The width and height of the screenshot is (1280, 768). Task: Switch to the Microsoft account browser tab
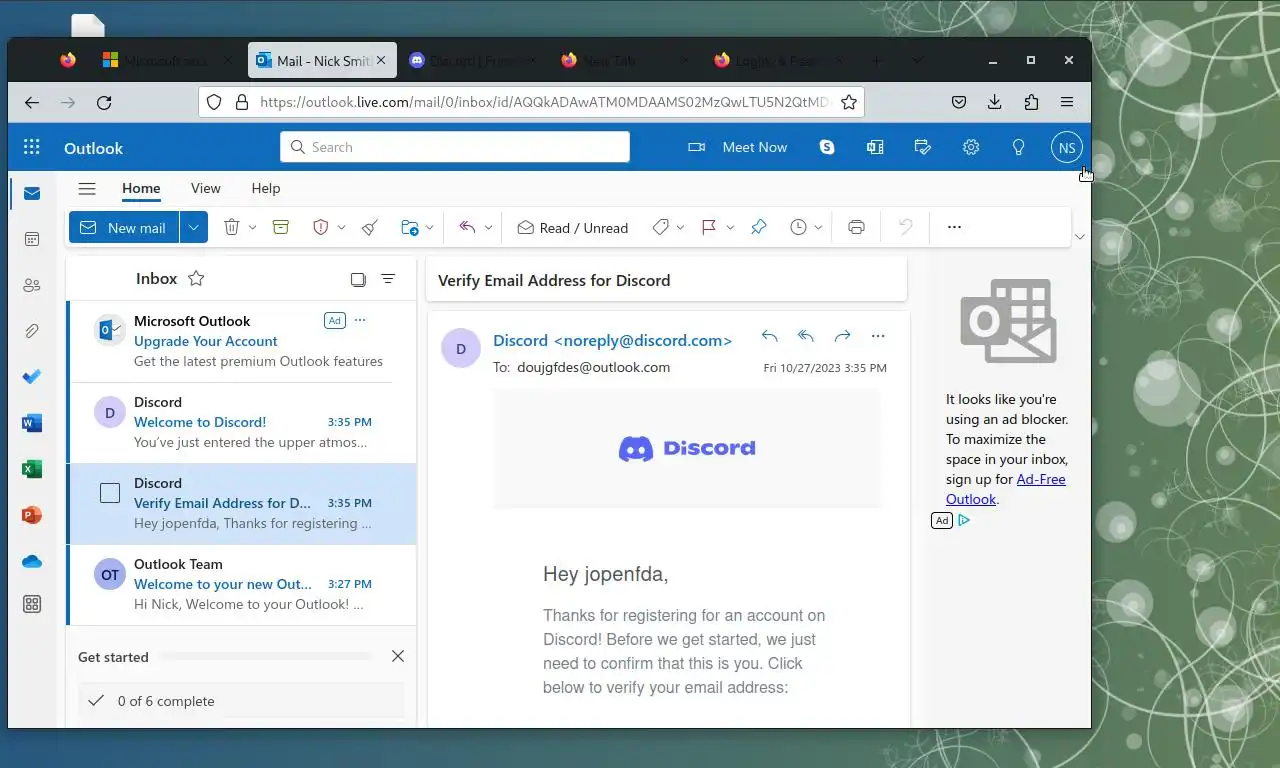point(166,61)
